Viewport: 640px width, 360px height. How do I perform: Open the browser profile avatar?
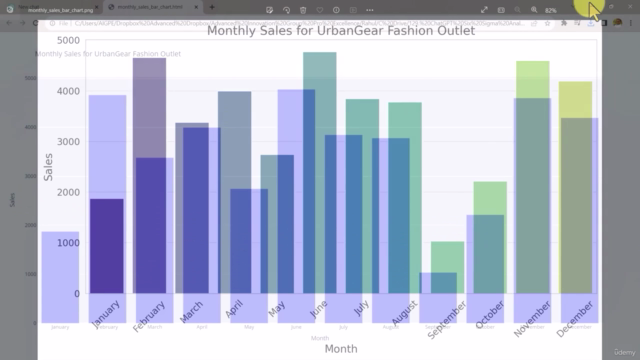tap(618, 23)
